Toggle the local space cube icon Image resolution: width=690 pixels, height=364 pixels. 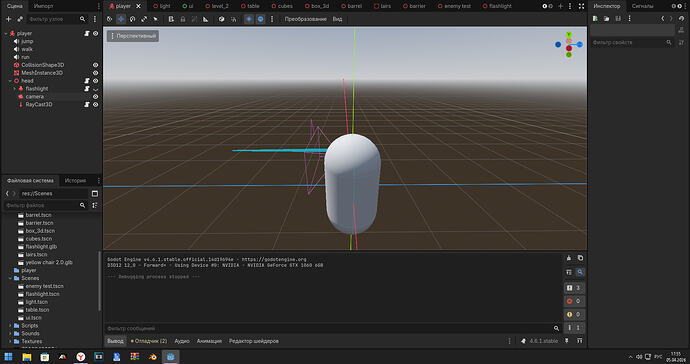tap(221, 19)
